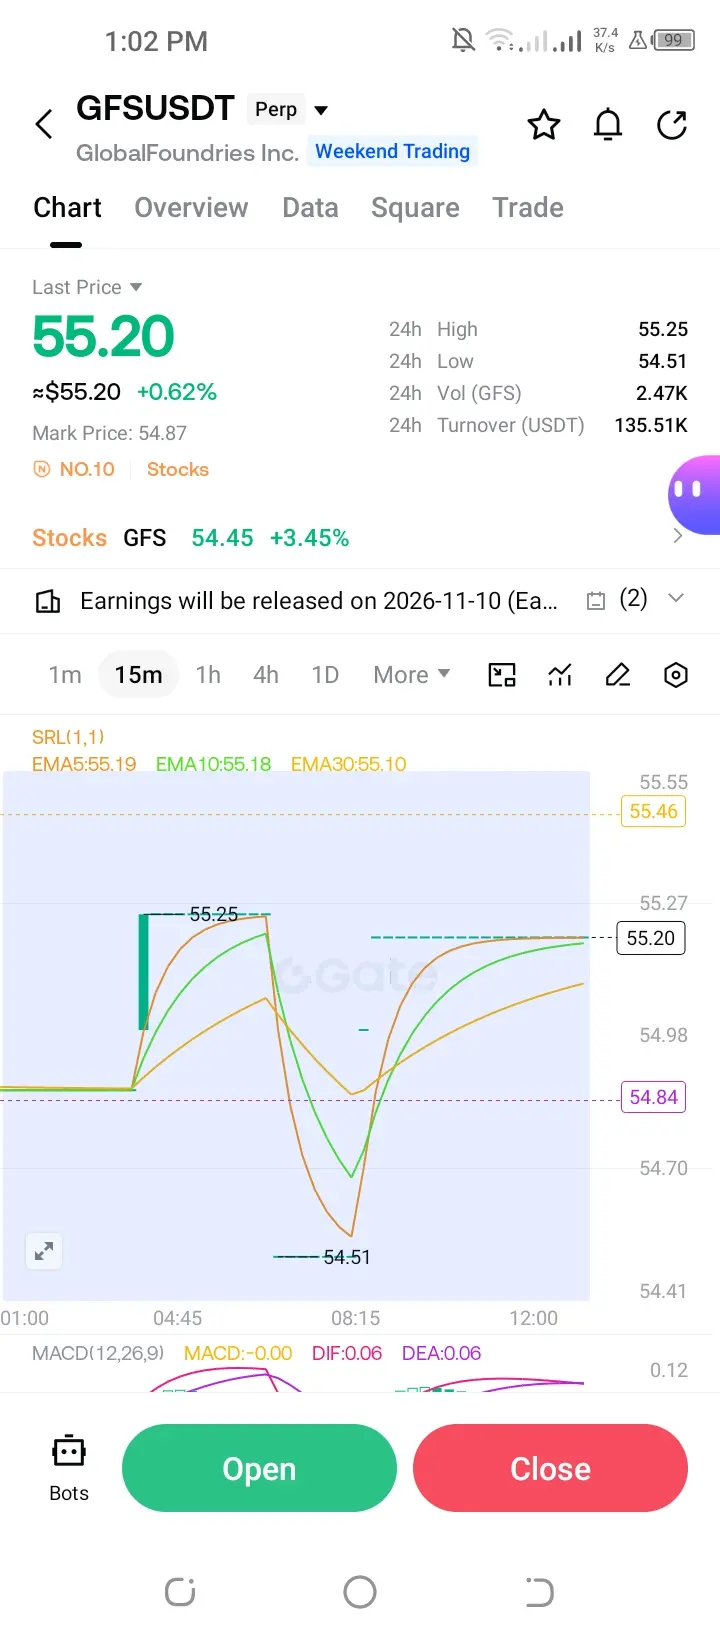
Task: Tap the orange Stocks category link
Action: [178, 469]
